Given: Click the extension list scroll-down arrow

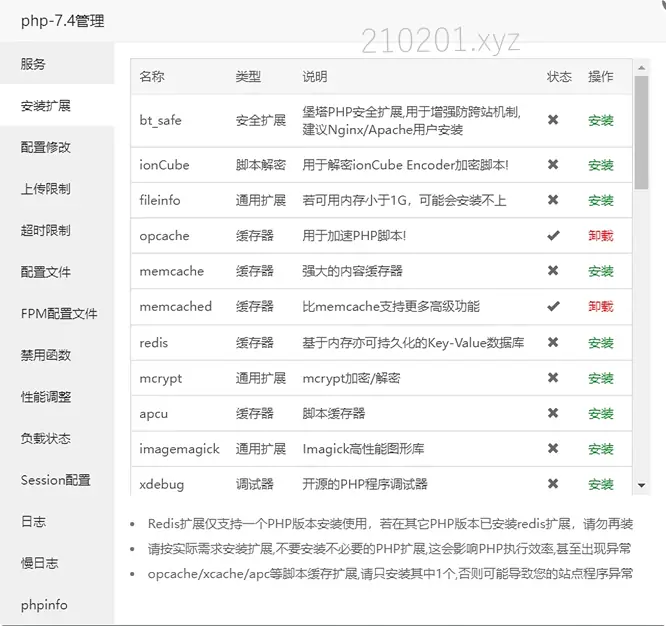Looking at the screenshot, I should [x=642, y=485].
